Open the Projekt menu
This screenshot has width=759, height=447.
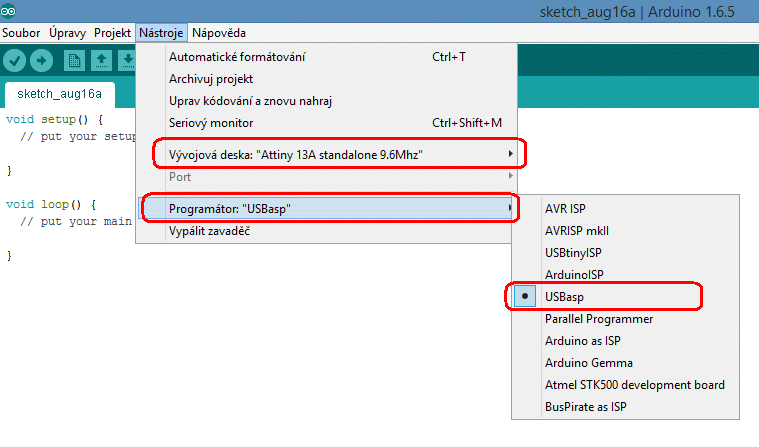(112, 33)
